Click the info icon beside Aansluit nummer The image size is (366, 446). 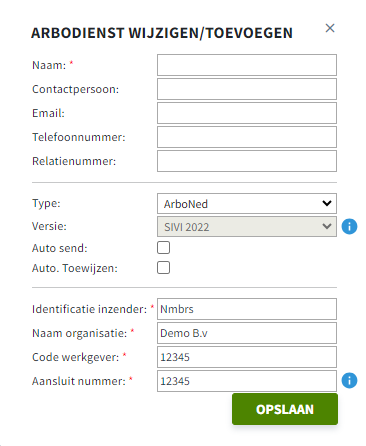coord(349,381)
